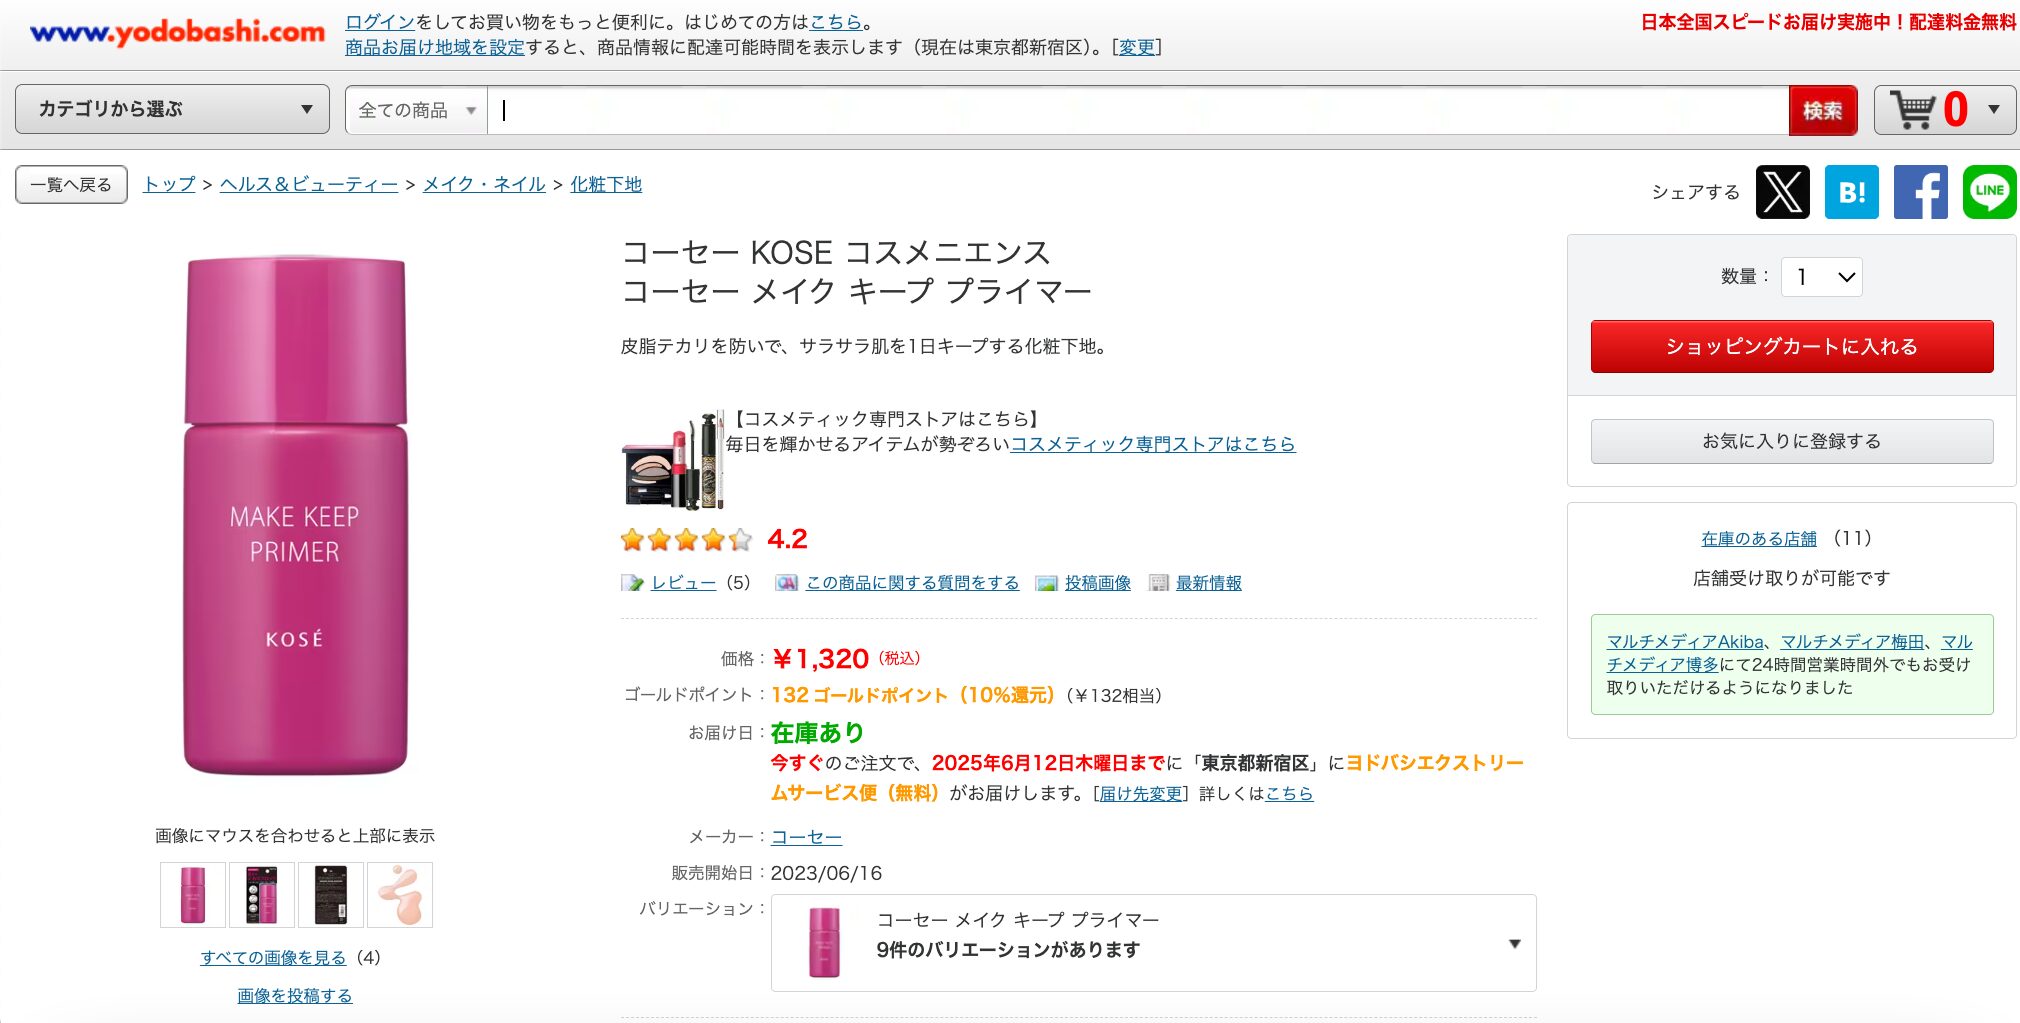Click the delivery details こちら link

coord(1289,794)
